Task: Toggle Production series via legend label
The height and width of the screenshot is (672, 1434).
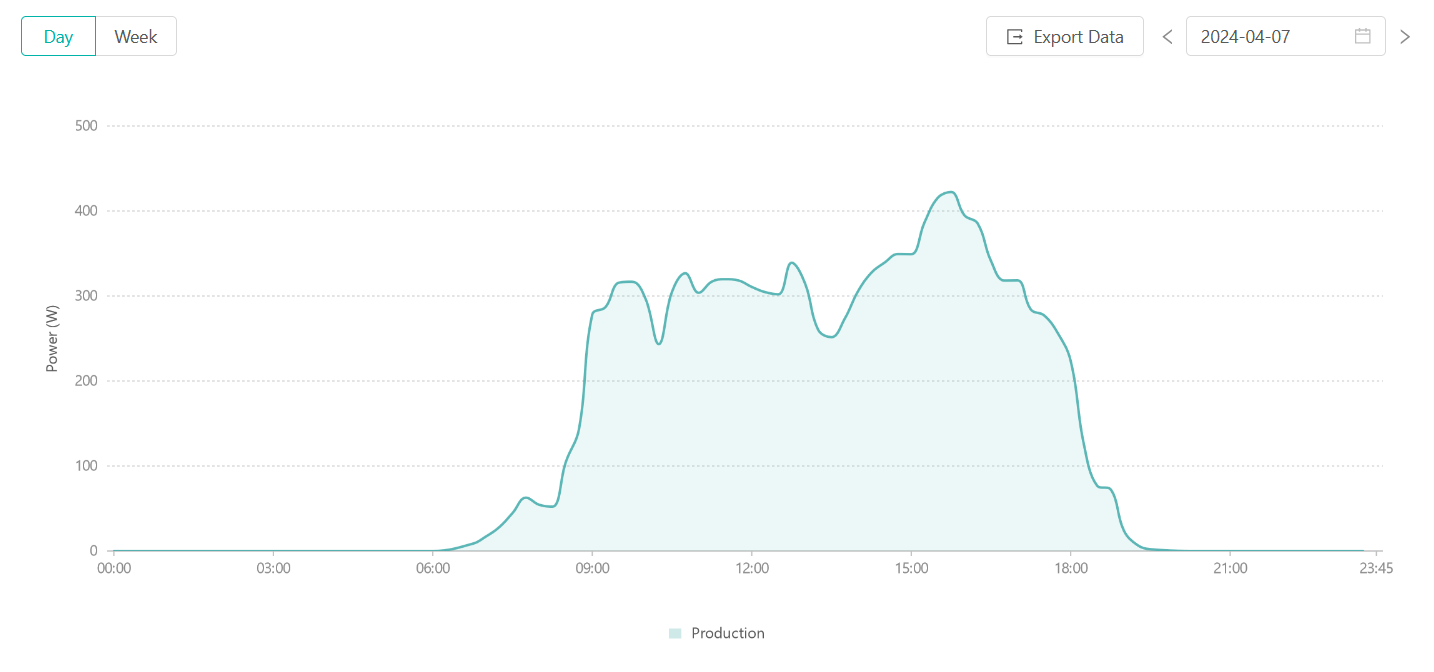Action: click(x=728, y=633)
